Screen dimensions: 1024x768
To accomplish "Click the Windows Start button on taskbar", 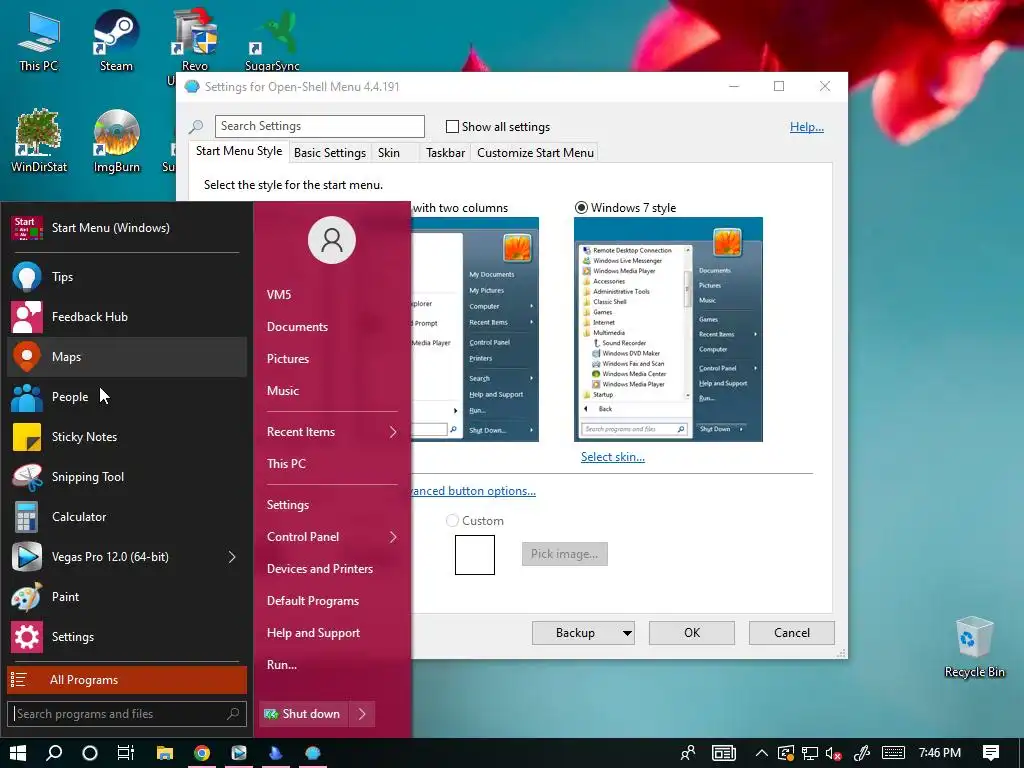I will (18, 753).
